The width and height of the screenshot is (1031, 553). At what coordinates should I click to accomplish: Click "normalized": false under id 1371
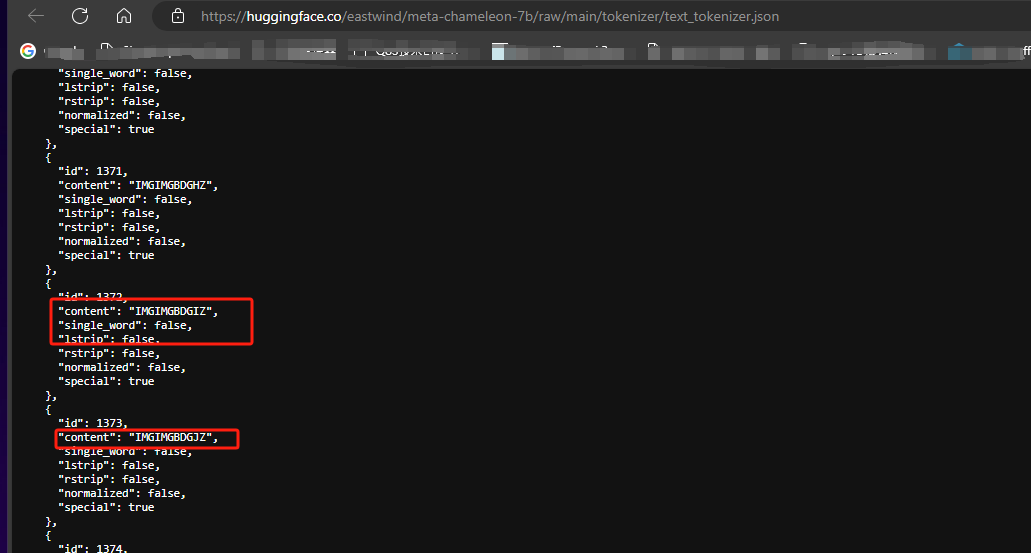click(122, 241)
